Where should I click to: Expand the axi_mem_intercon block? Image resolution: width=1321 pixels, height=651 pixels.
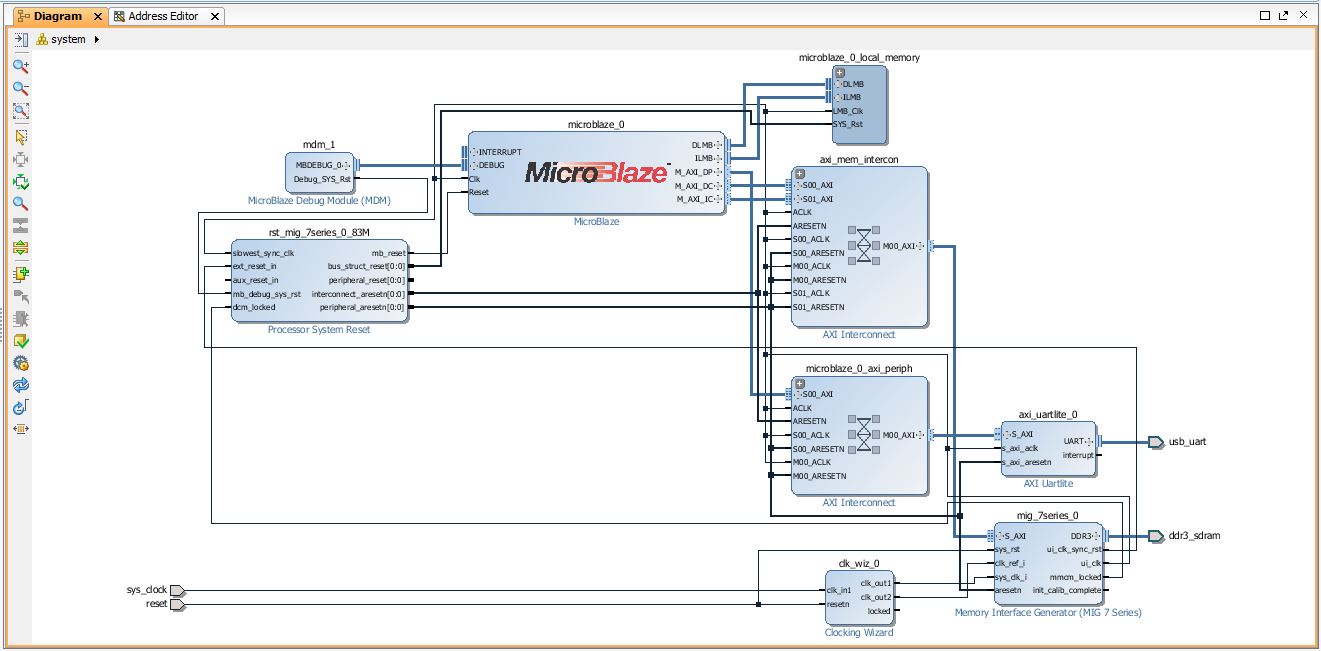[799, 173]
